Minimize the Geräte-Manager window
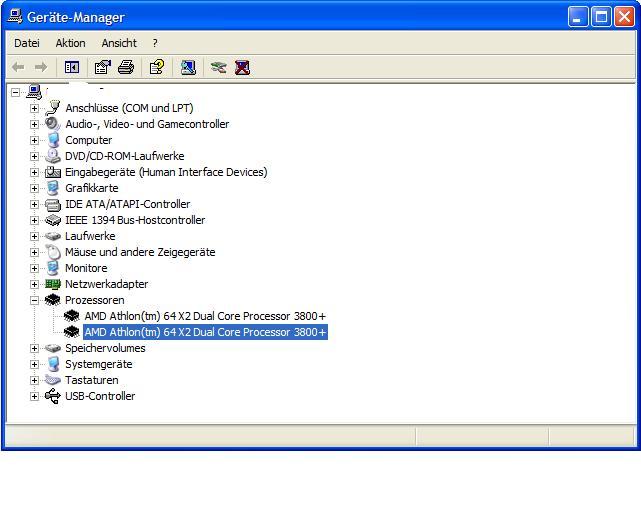Image resolution: width=641 pixels, height=512 pixels. coord(578,17)
